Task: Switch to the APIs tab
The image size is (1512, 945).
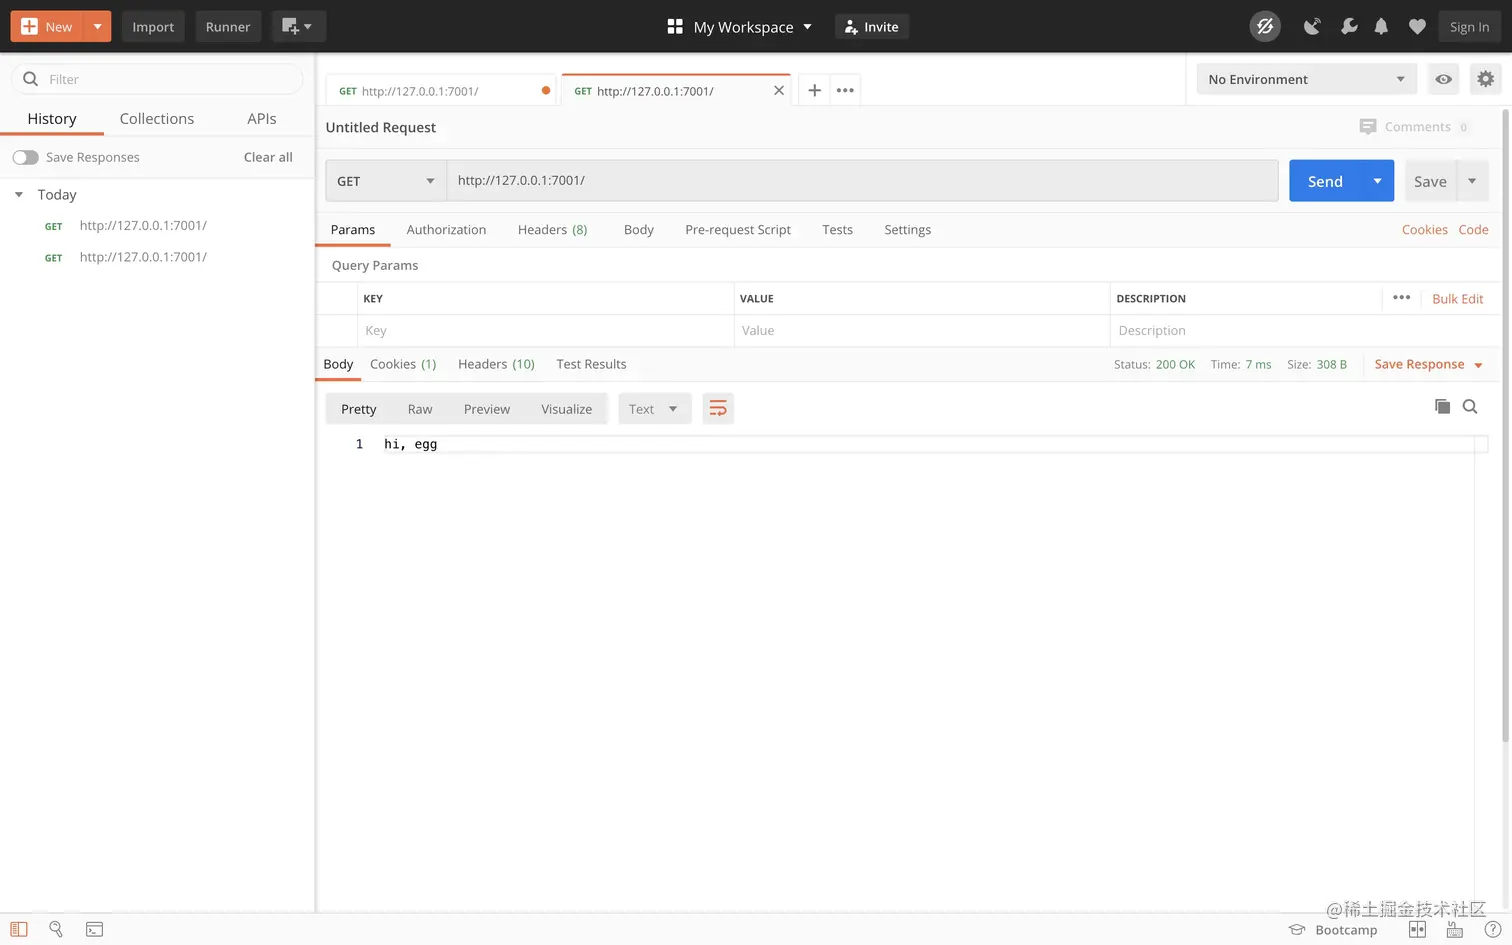Action: pos(262,118)
